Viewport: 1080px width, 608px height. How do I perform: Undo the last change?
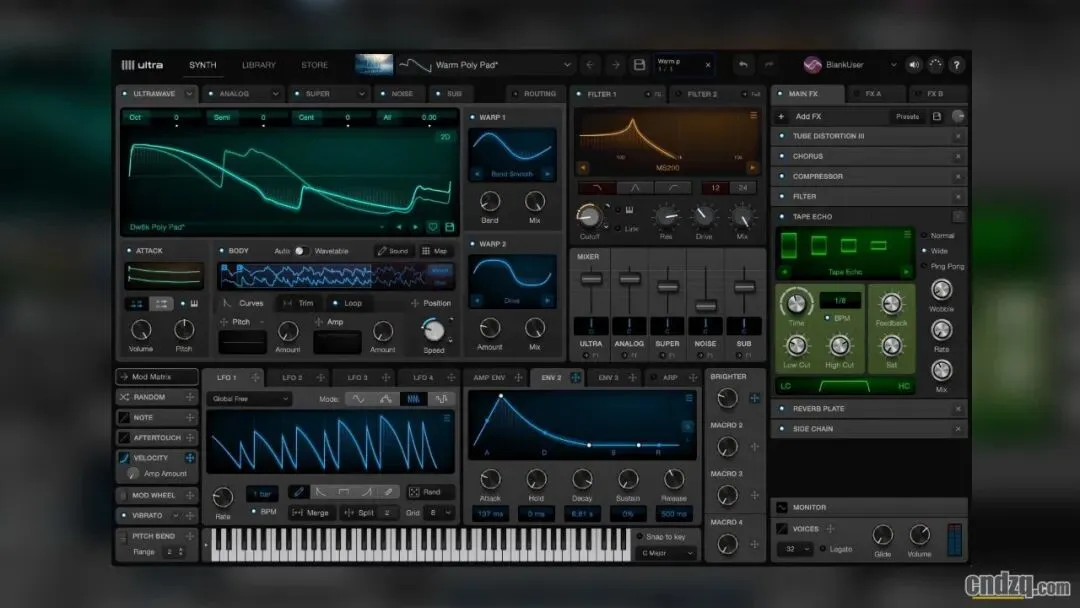pos(743,65)
